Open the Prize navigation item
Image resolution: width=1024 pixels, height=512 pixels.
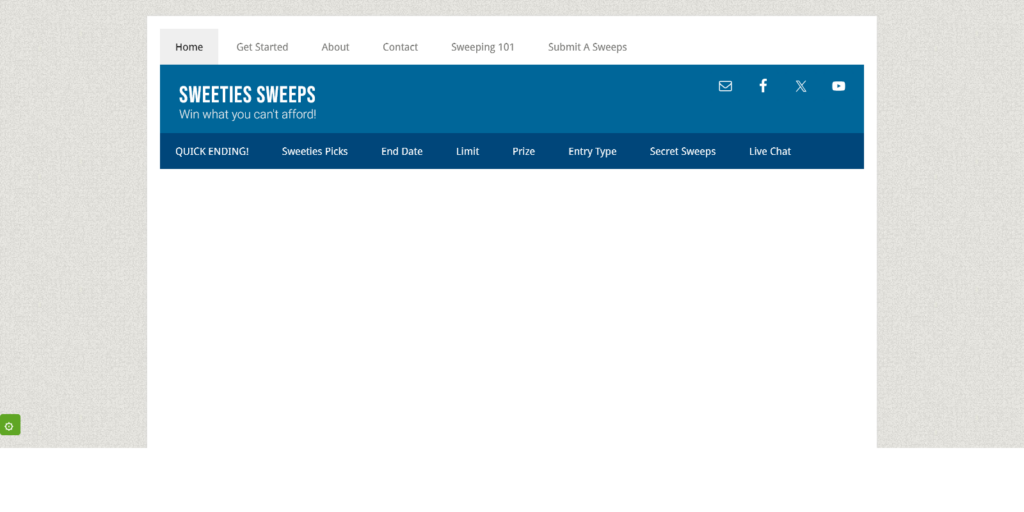pyautogui.click(x=523, y=152)
